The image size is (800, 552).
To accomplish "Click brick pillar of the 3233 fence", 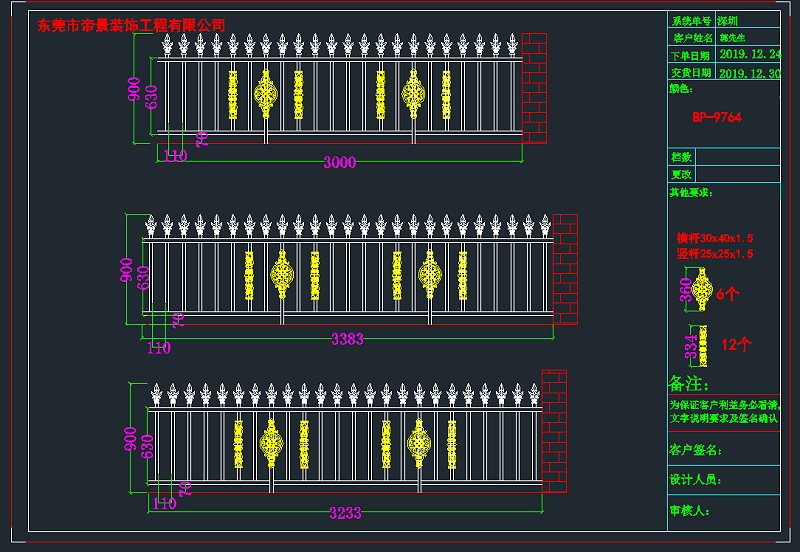I will point(554,430).
